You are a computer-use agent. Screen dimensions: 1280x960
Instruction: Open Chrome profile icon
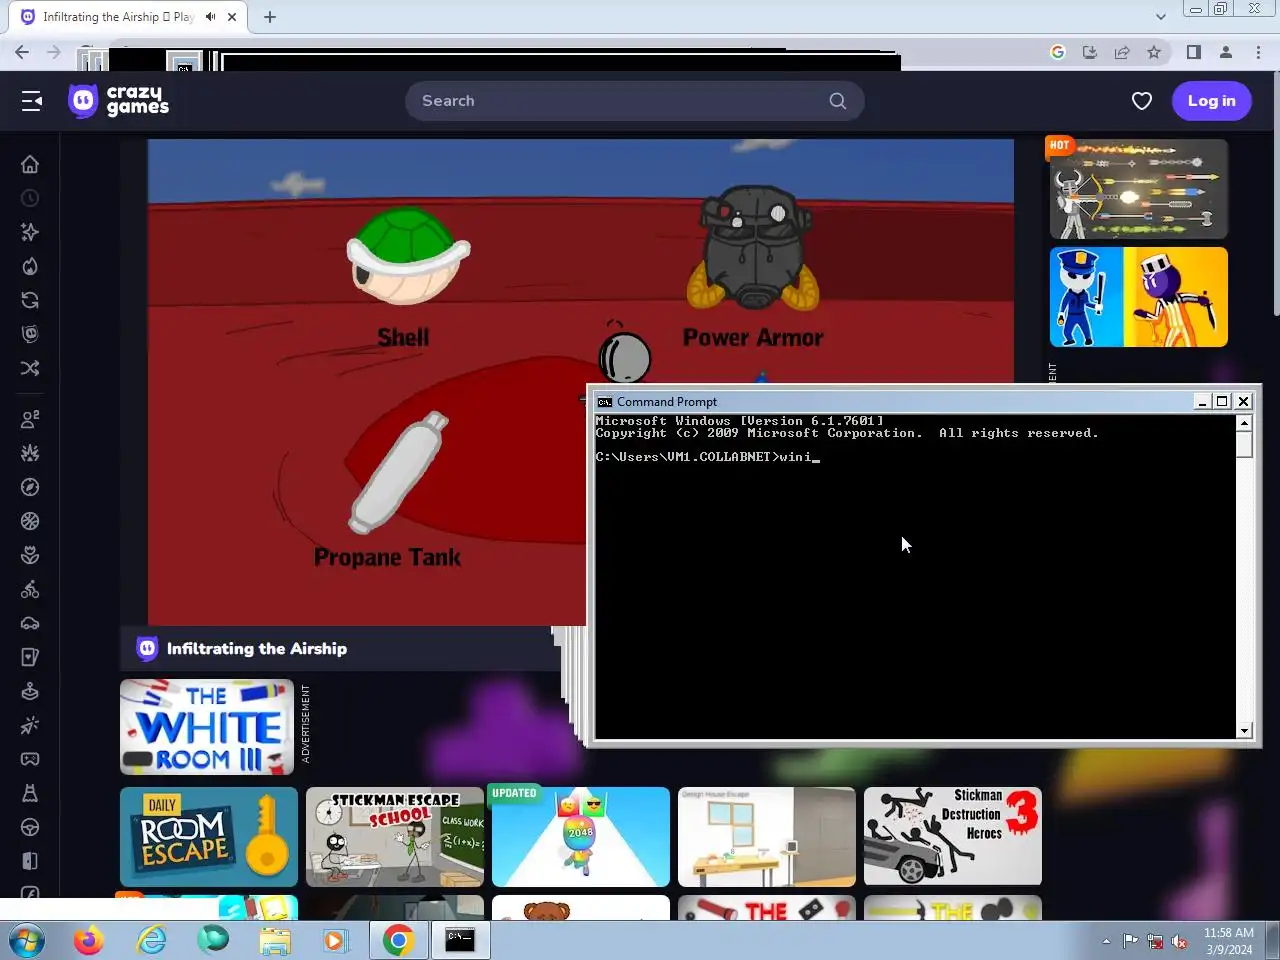(x=1226, y=52)
